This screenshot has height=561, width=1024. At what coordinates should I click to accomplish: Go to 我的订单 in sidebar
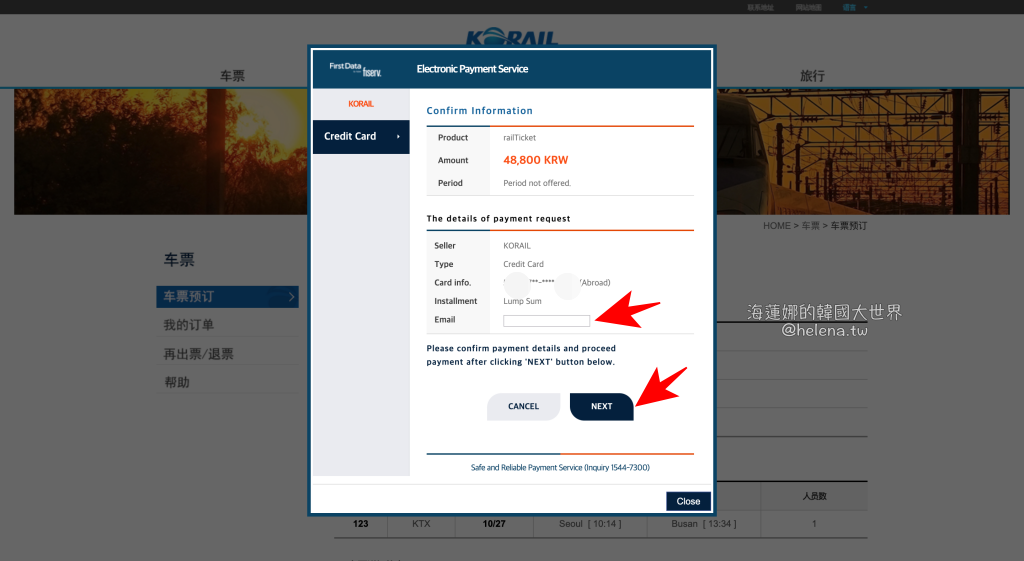point(189,325)
